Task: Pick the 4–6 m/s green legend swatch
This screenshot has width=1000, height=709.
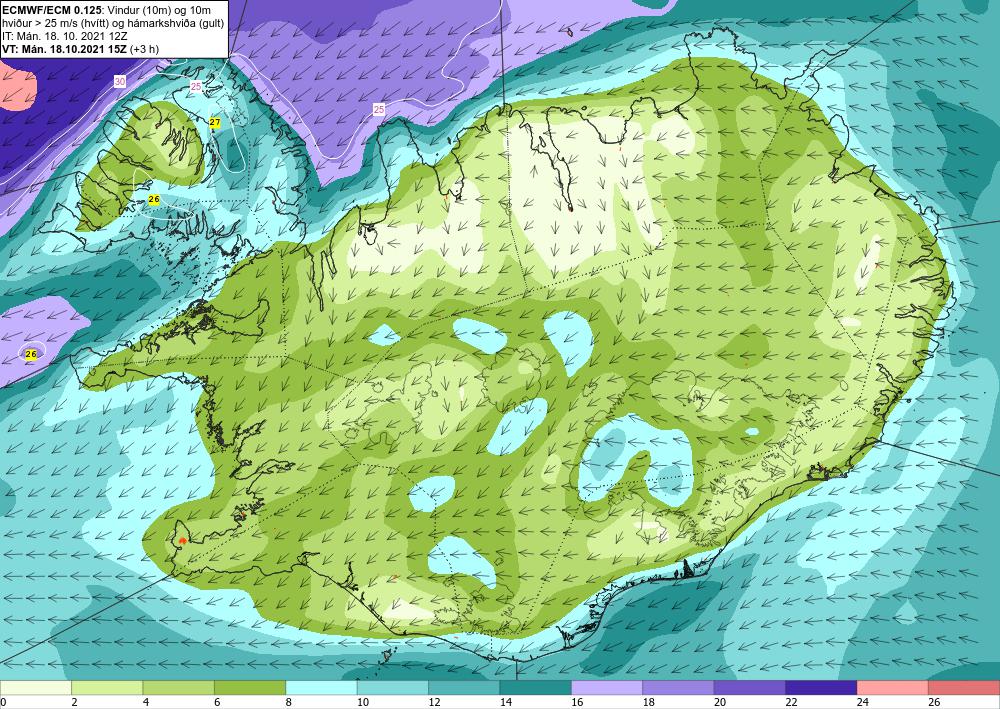Action: click(179, 687)
